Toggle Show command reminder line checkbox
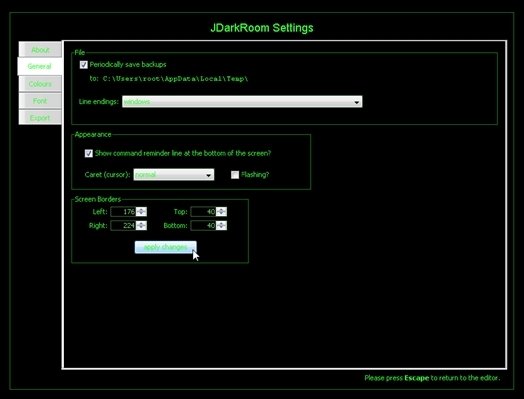 [88, 153]
